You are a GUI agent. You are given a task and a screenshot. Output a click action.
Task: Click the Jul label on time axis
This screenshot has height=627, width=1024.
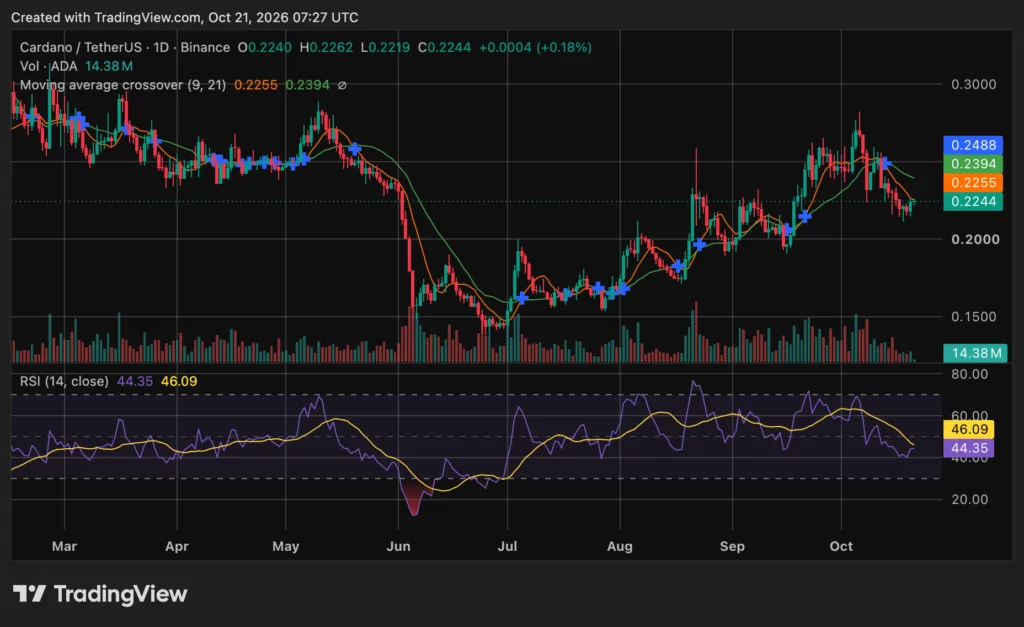(x=507, y=546)
